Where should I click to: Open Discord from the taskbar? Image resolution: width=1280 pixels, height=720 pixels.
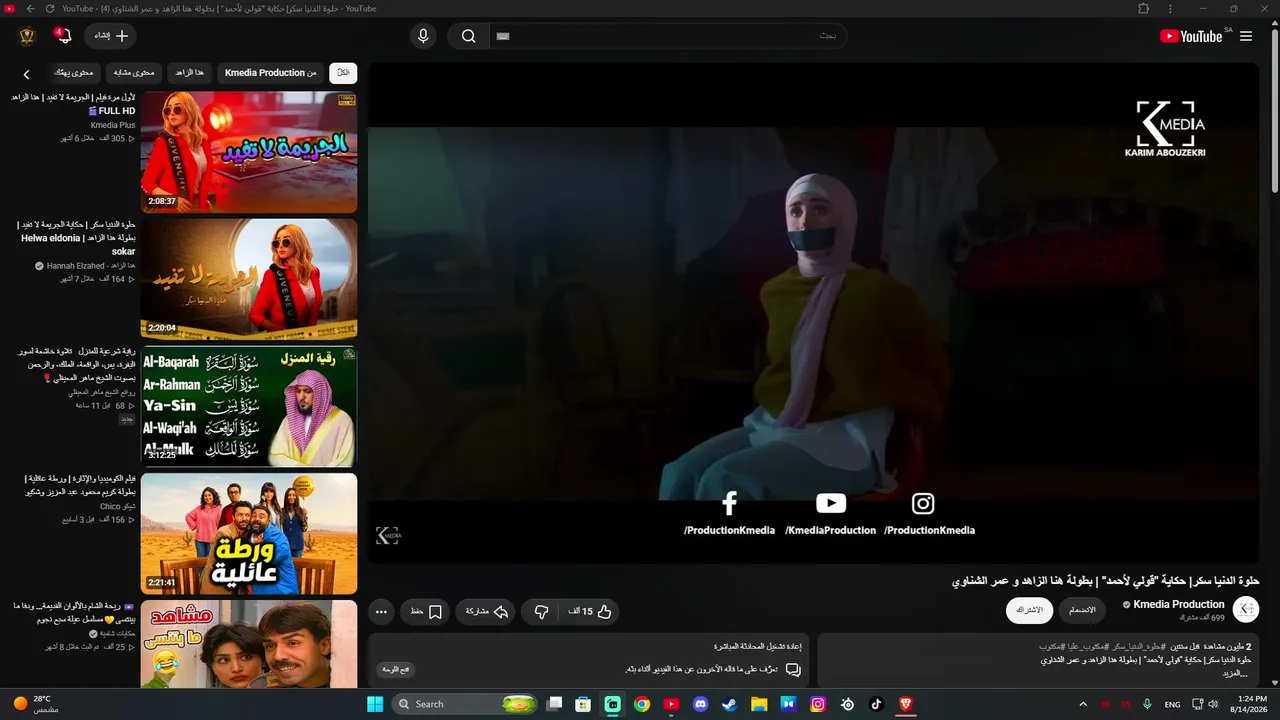click(x=700, y=704)
